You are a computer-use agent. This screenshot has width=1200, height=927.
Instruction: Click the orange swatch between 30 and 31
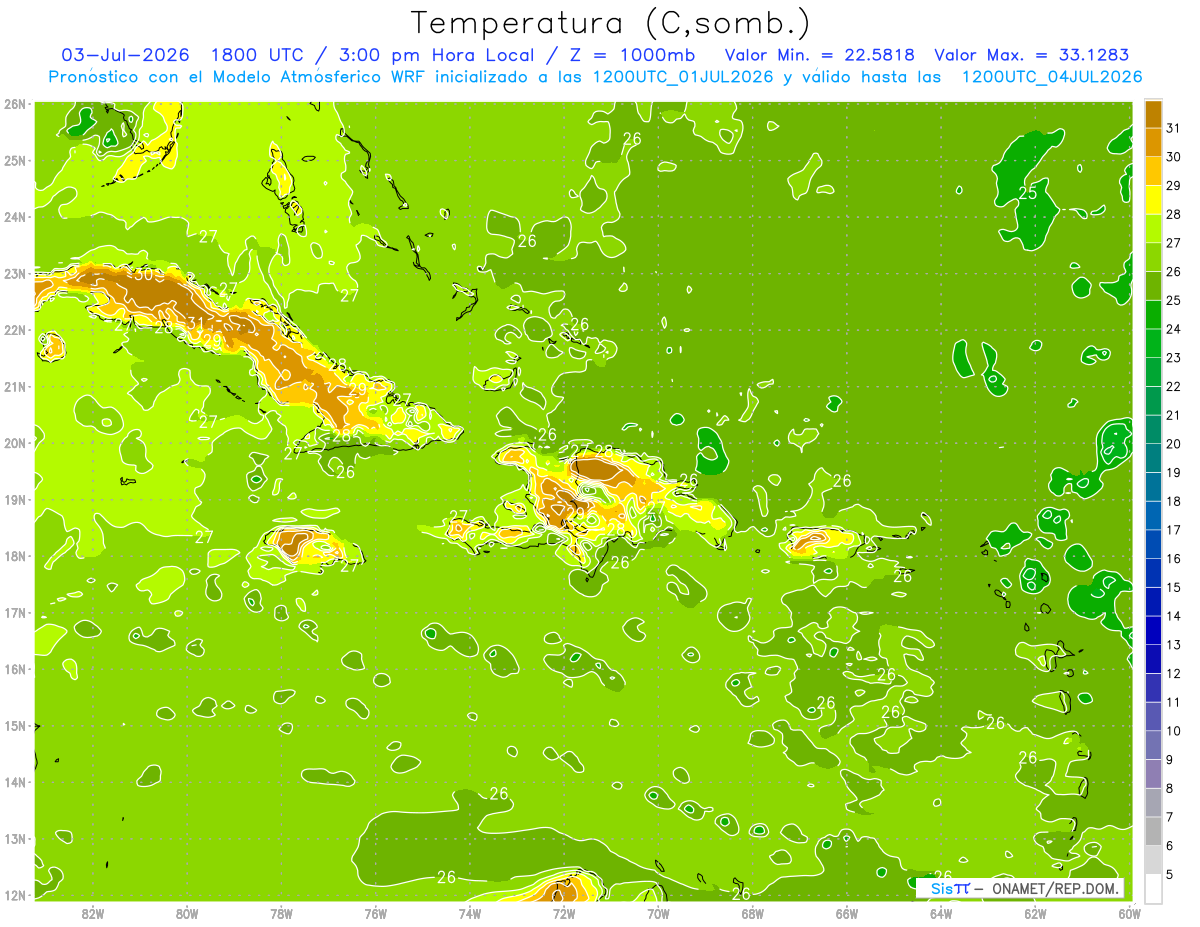coord(1153,142)
